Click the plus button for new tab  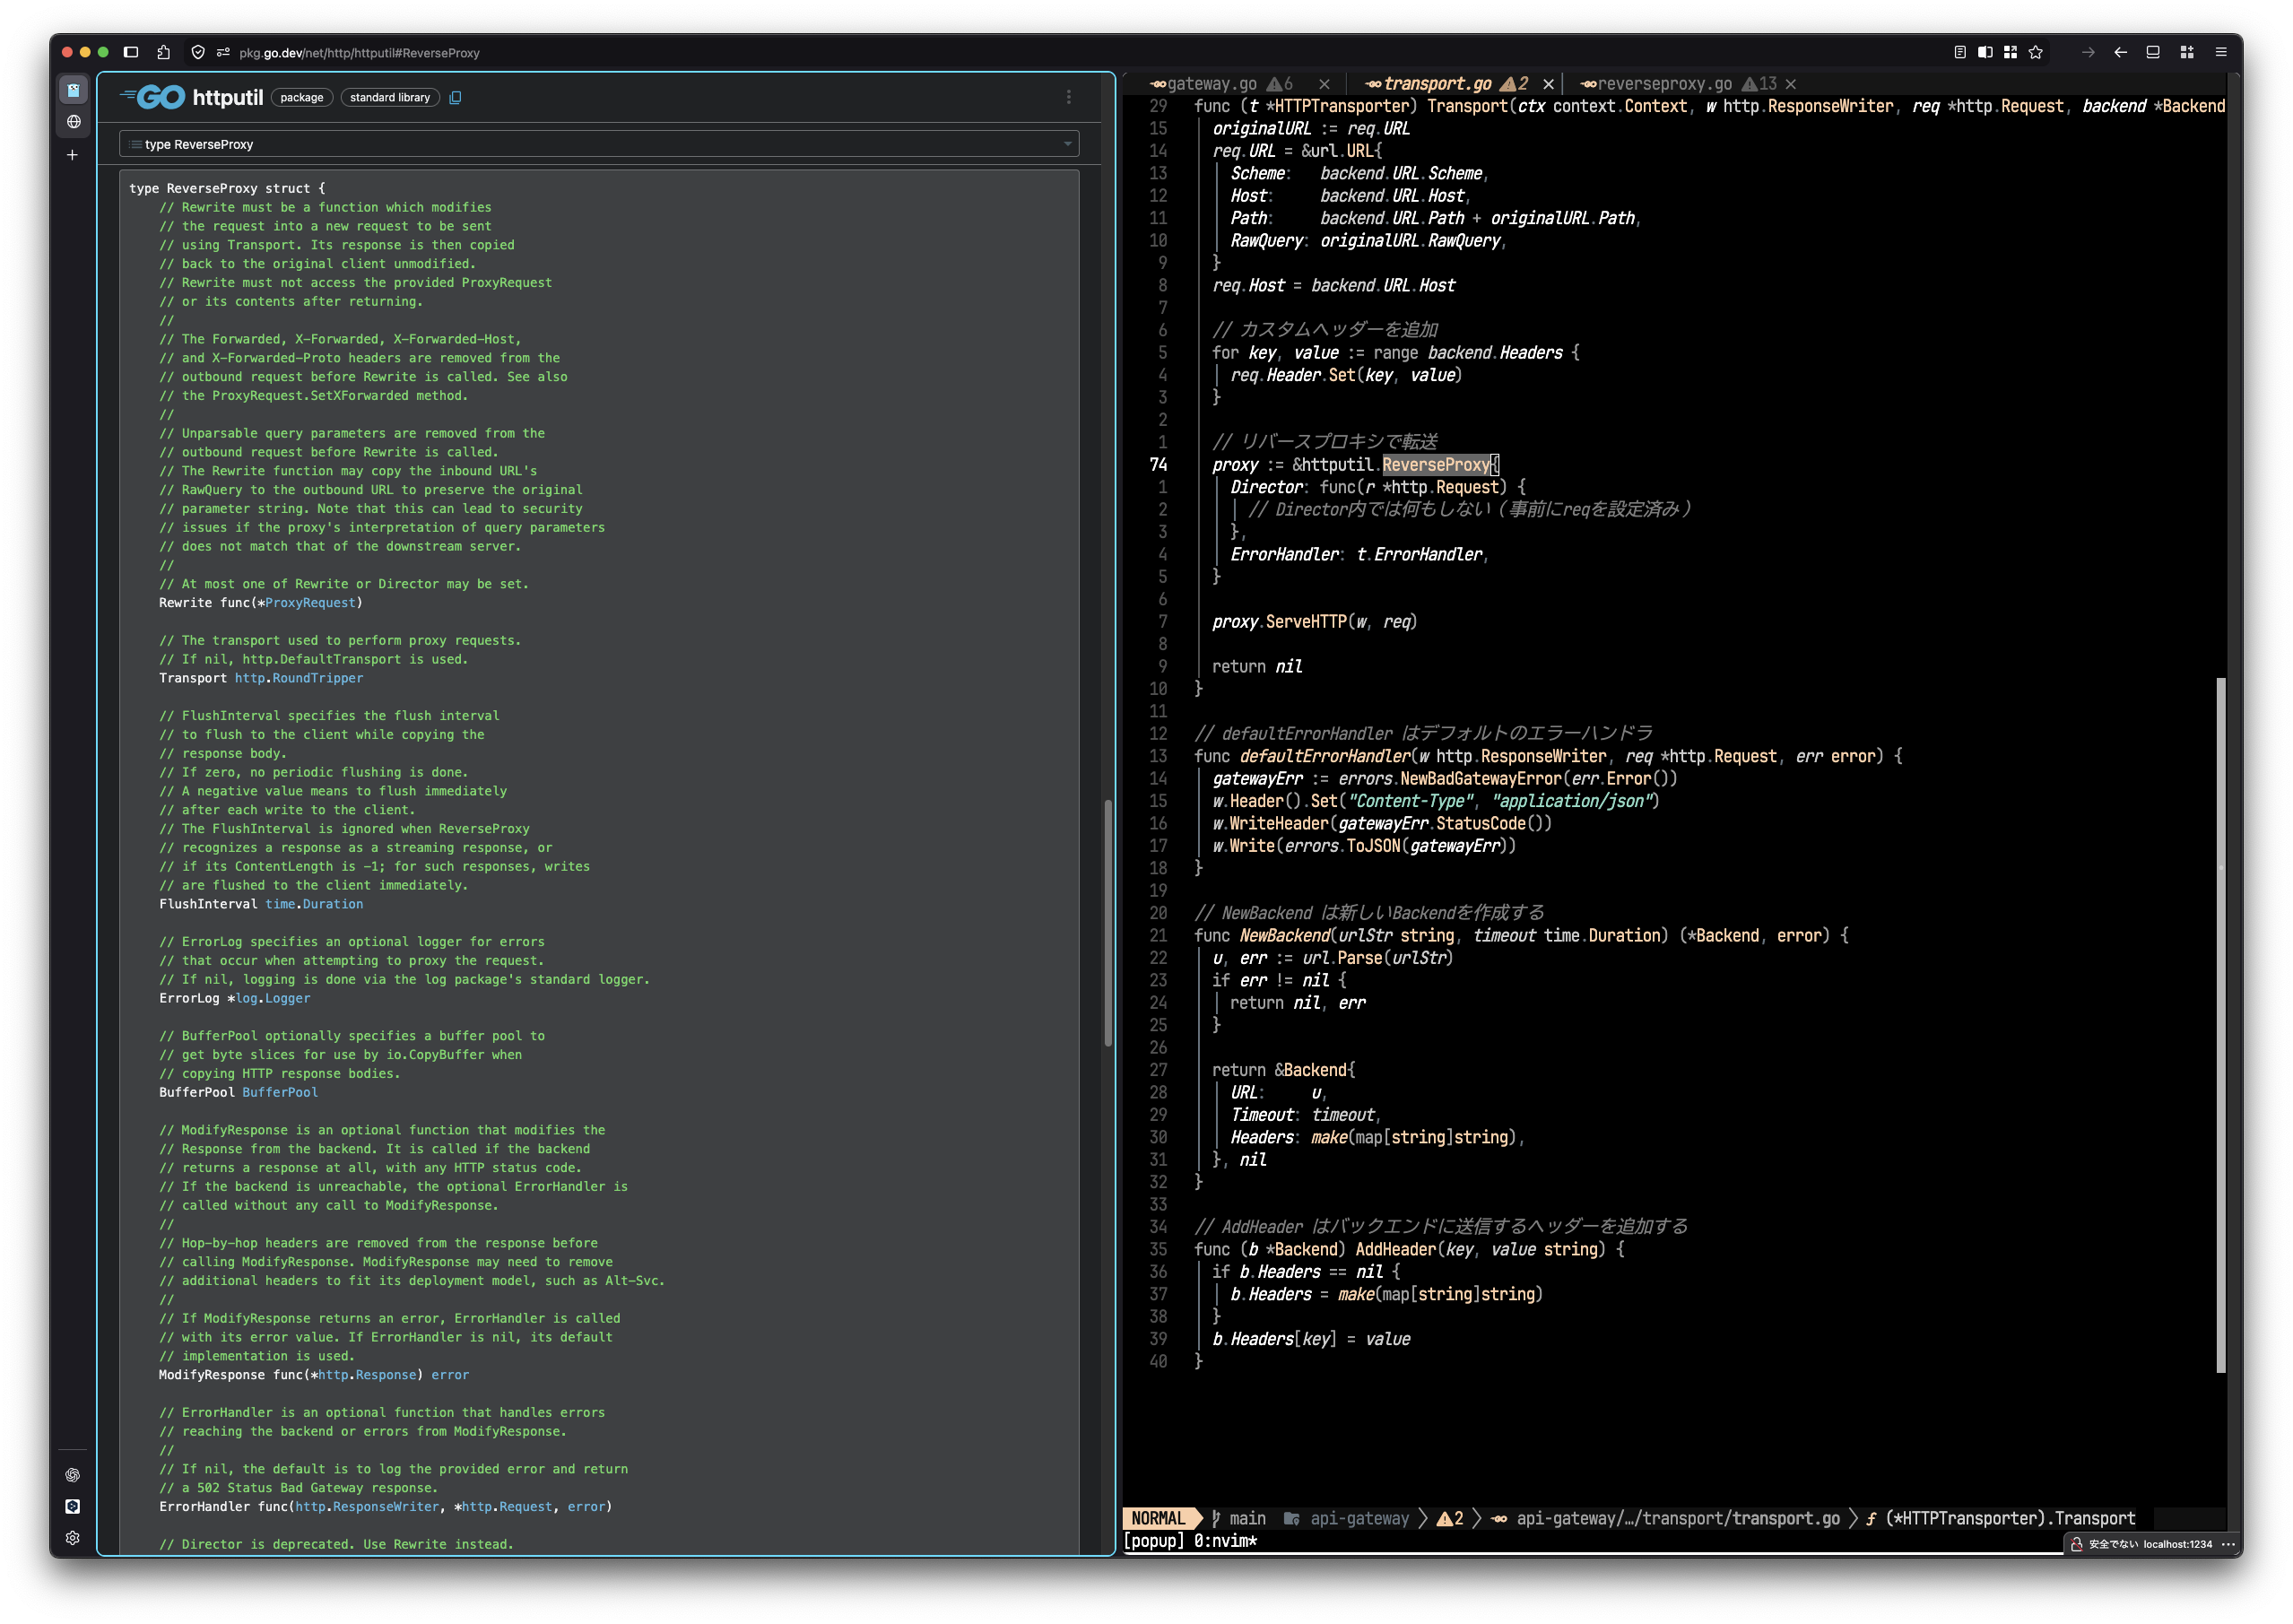72,155
